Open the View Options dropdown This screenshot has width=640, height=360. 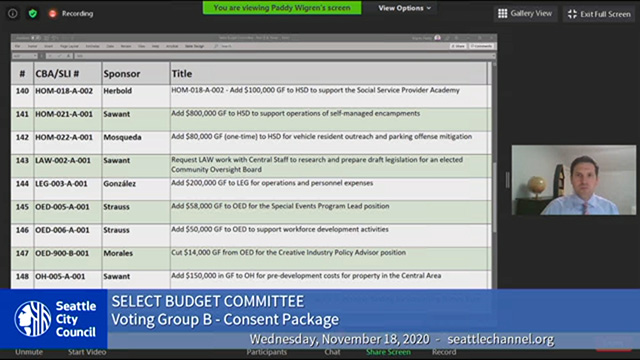[404, 8]
